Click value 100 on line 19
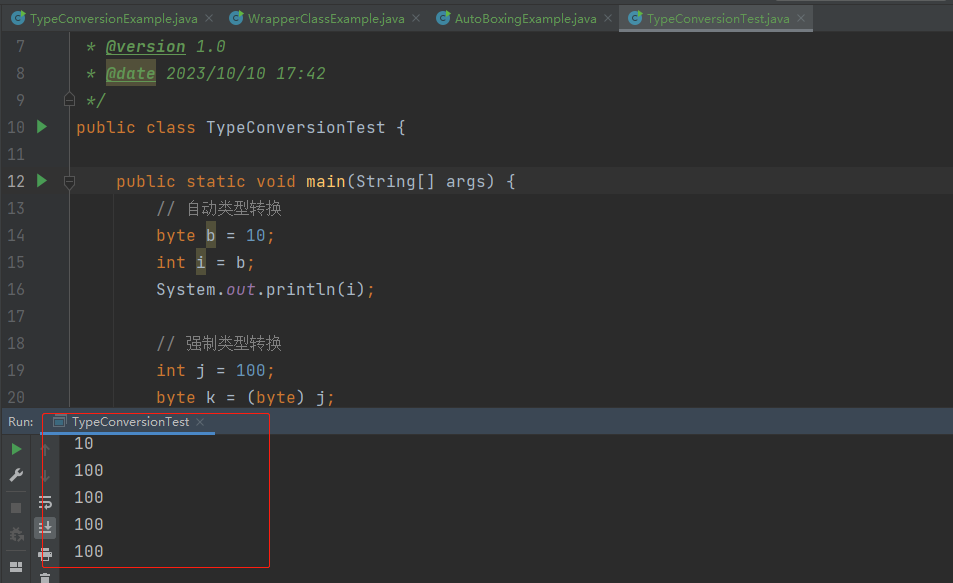Screen dimensions: 953x583 tap(250, 370)
